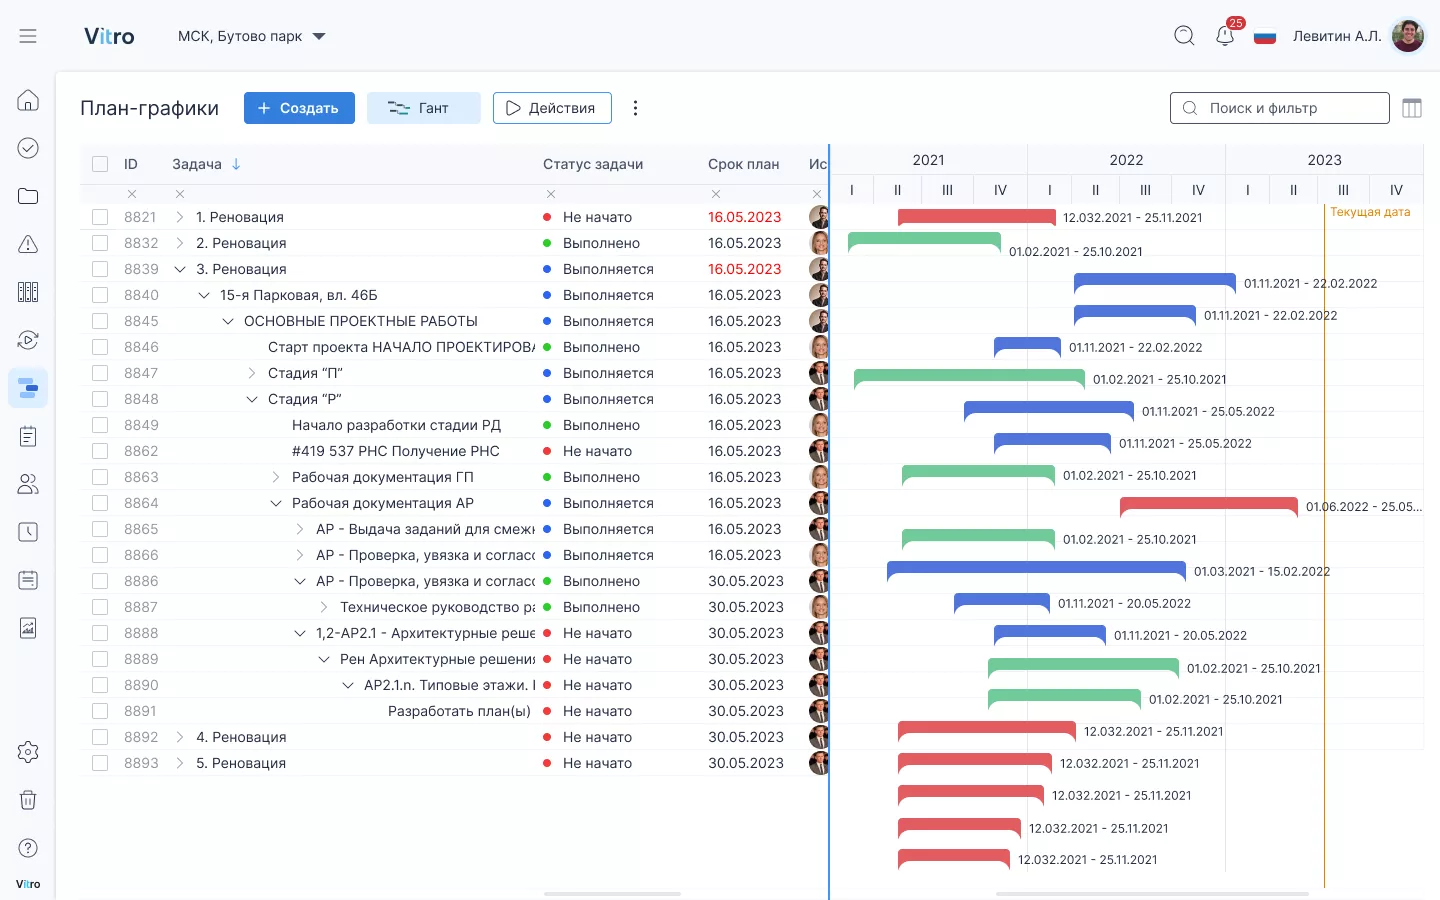Screen dimensions: 1440x900
Task: Click the Поиск и фильтр search field
Action: click(x=1279, y=108)
